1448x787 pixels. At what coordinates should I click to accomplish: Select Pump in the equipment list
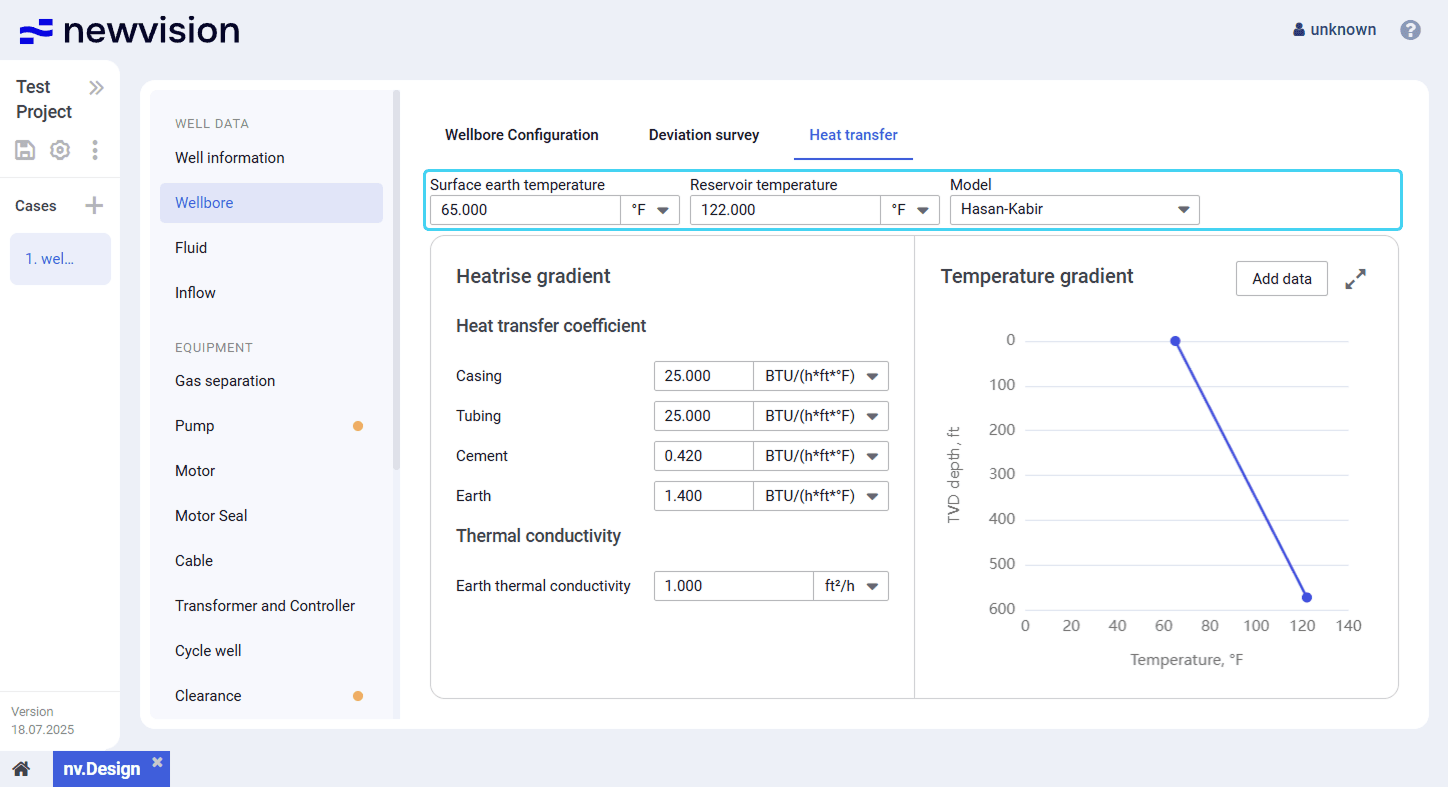195,426
